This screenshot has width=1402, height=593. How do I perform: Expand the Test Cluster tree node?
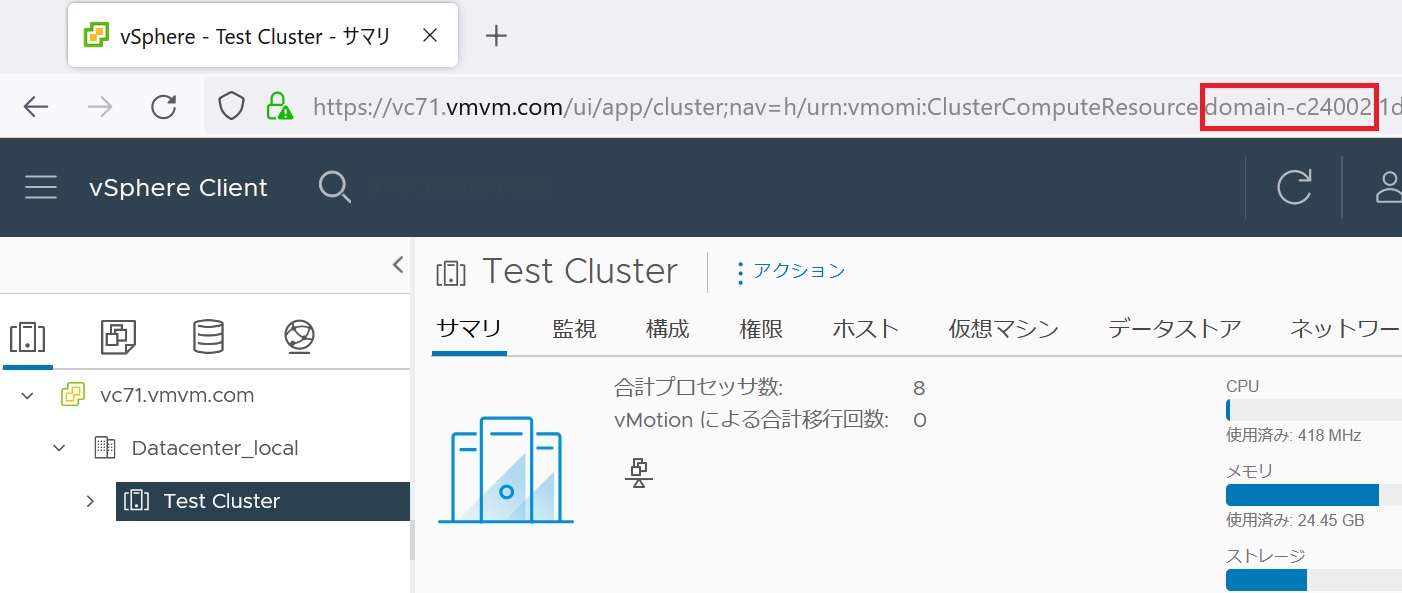(x=91, y=501)
